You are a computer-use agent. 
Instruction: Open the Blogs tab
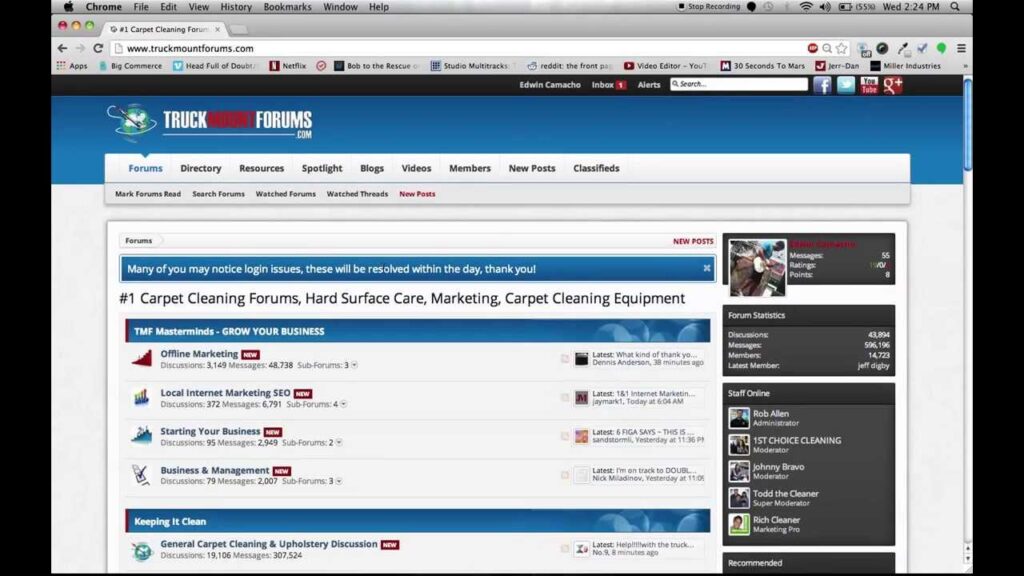coord(372,168)
